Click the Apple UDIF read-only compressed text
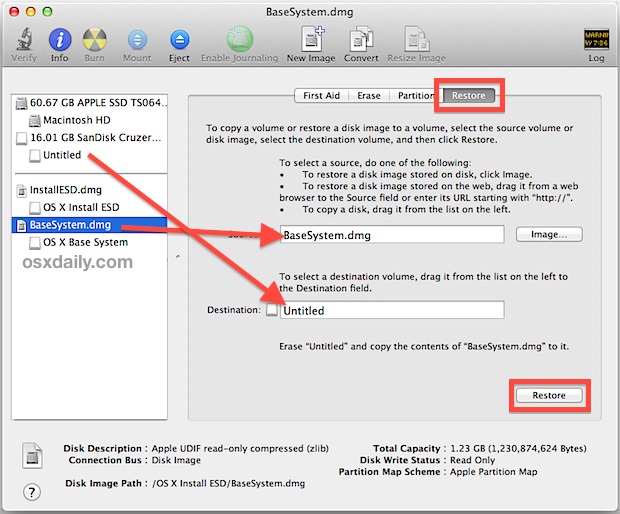Image resolution: width=620 pixels, height=514 pixels. click(240, 449)
